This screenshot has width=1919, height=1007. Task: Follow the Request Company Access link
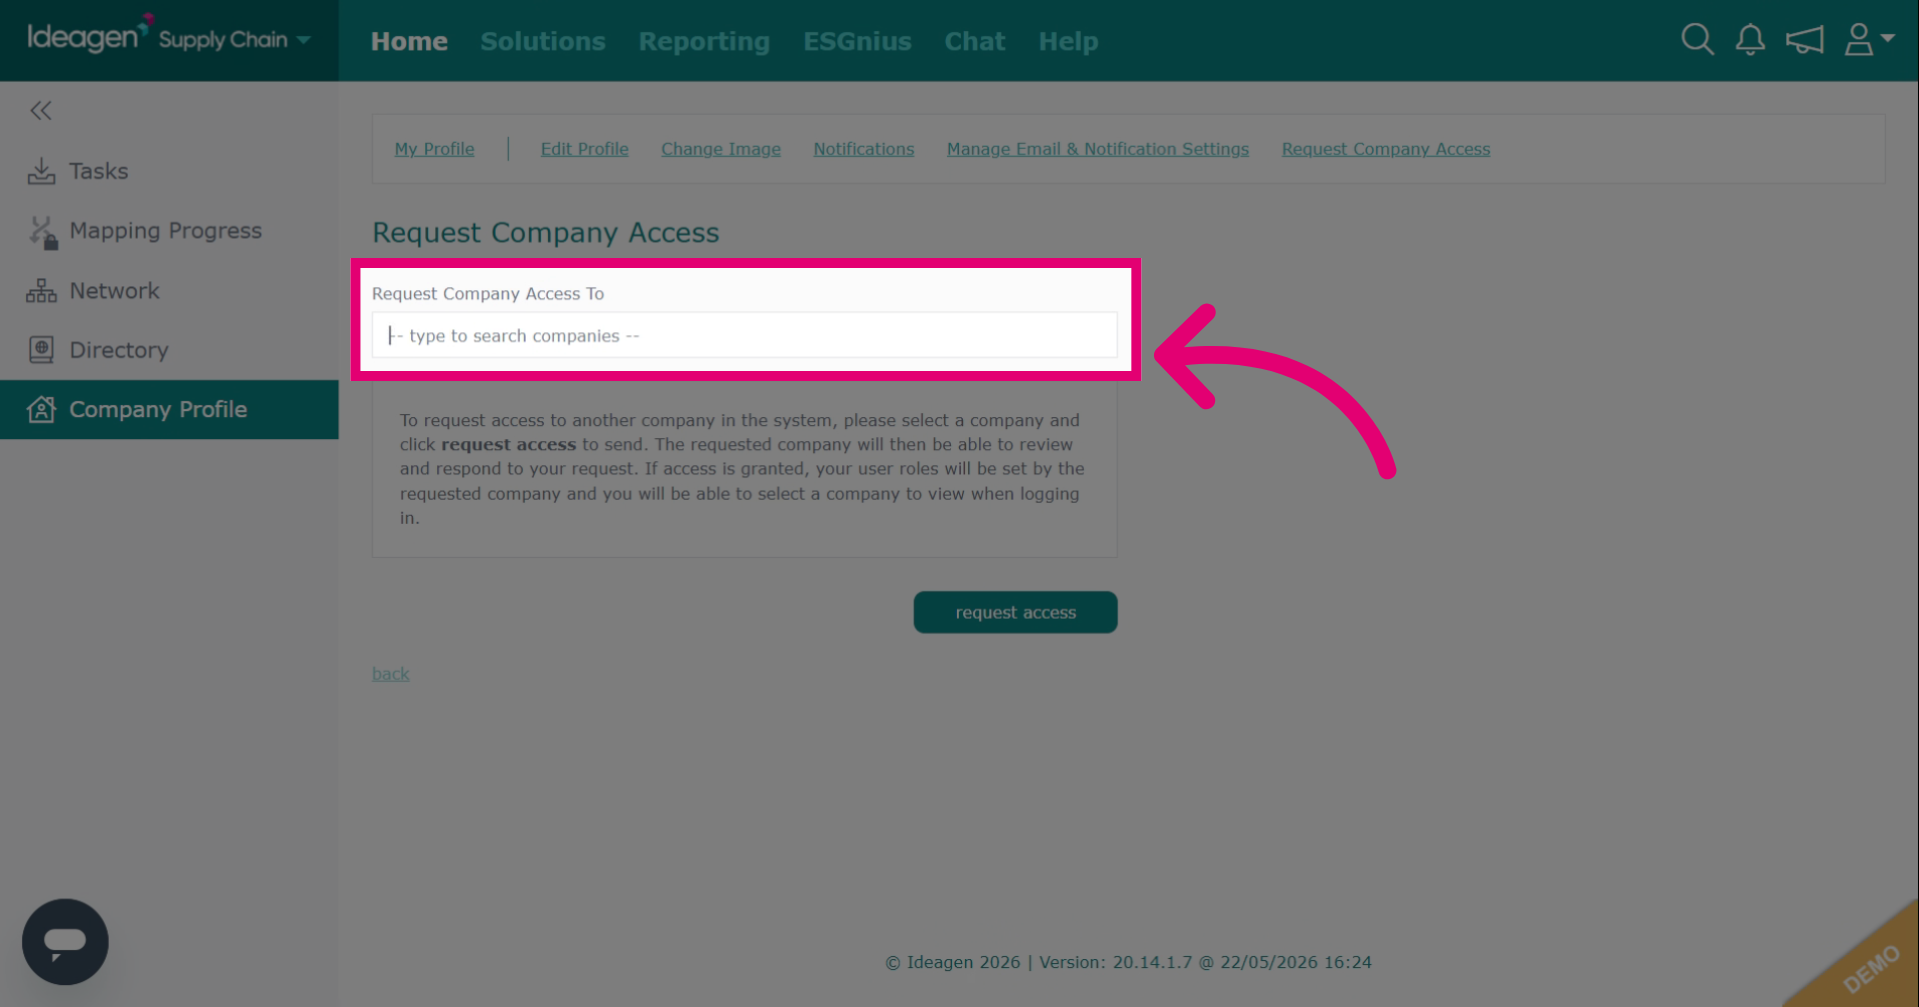(1386, 149)
